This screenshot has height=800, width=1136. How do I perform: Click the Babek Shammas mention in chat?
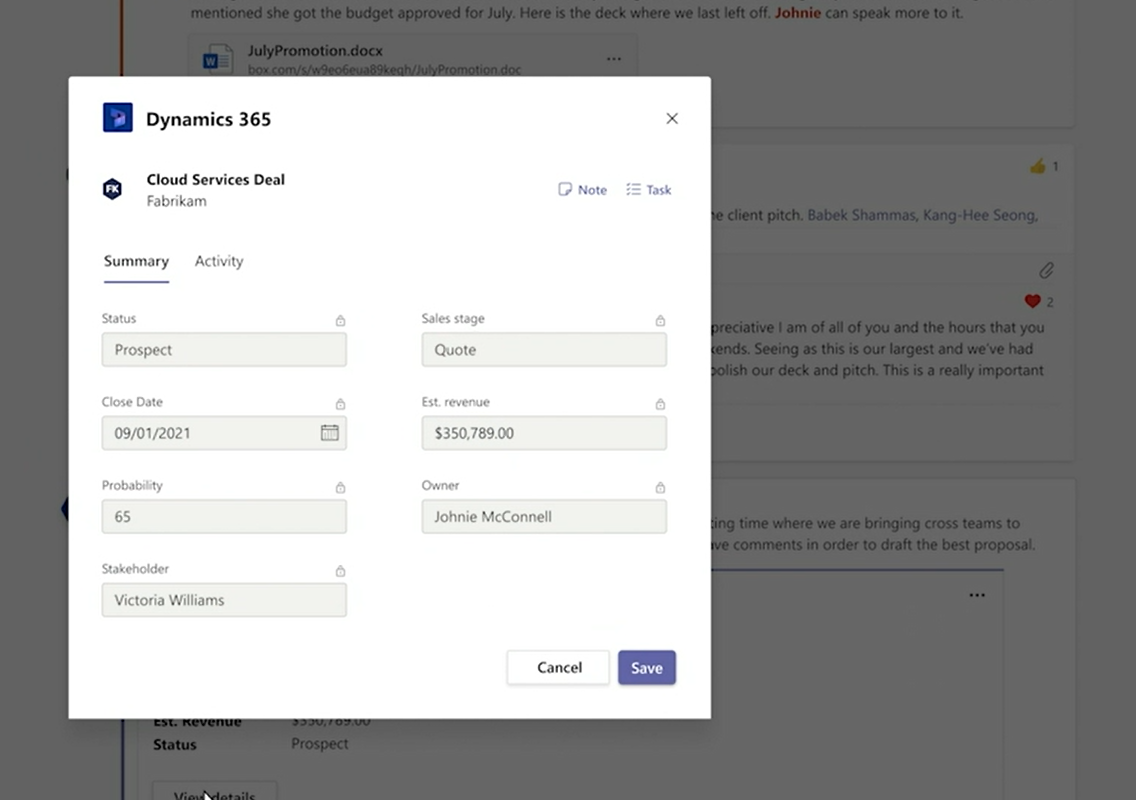point(862,215)
